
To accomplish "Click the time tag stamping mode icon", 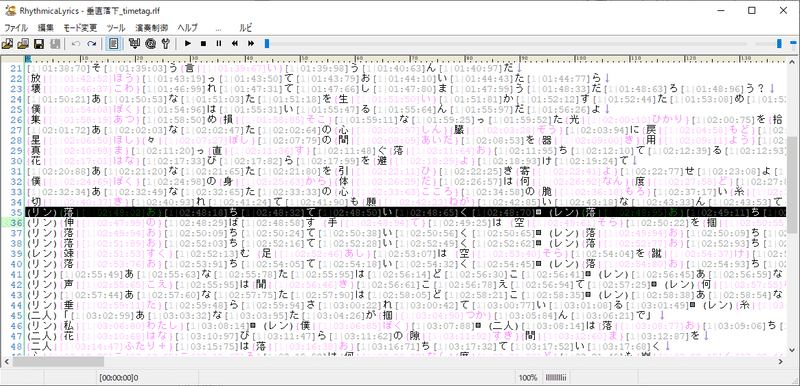I will (x=135, y=44).
